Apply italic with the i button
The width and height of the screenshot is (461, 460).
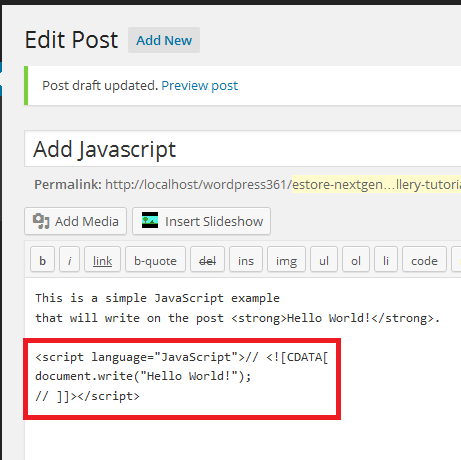(69, 260)
